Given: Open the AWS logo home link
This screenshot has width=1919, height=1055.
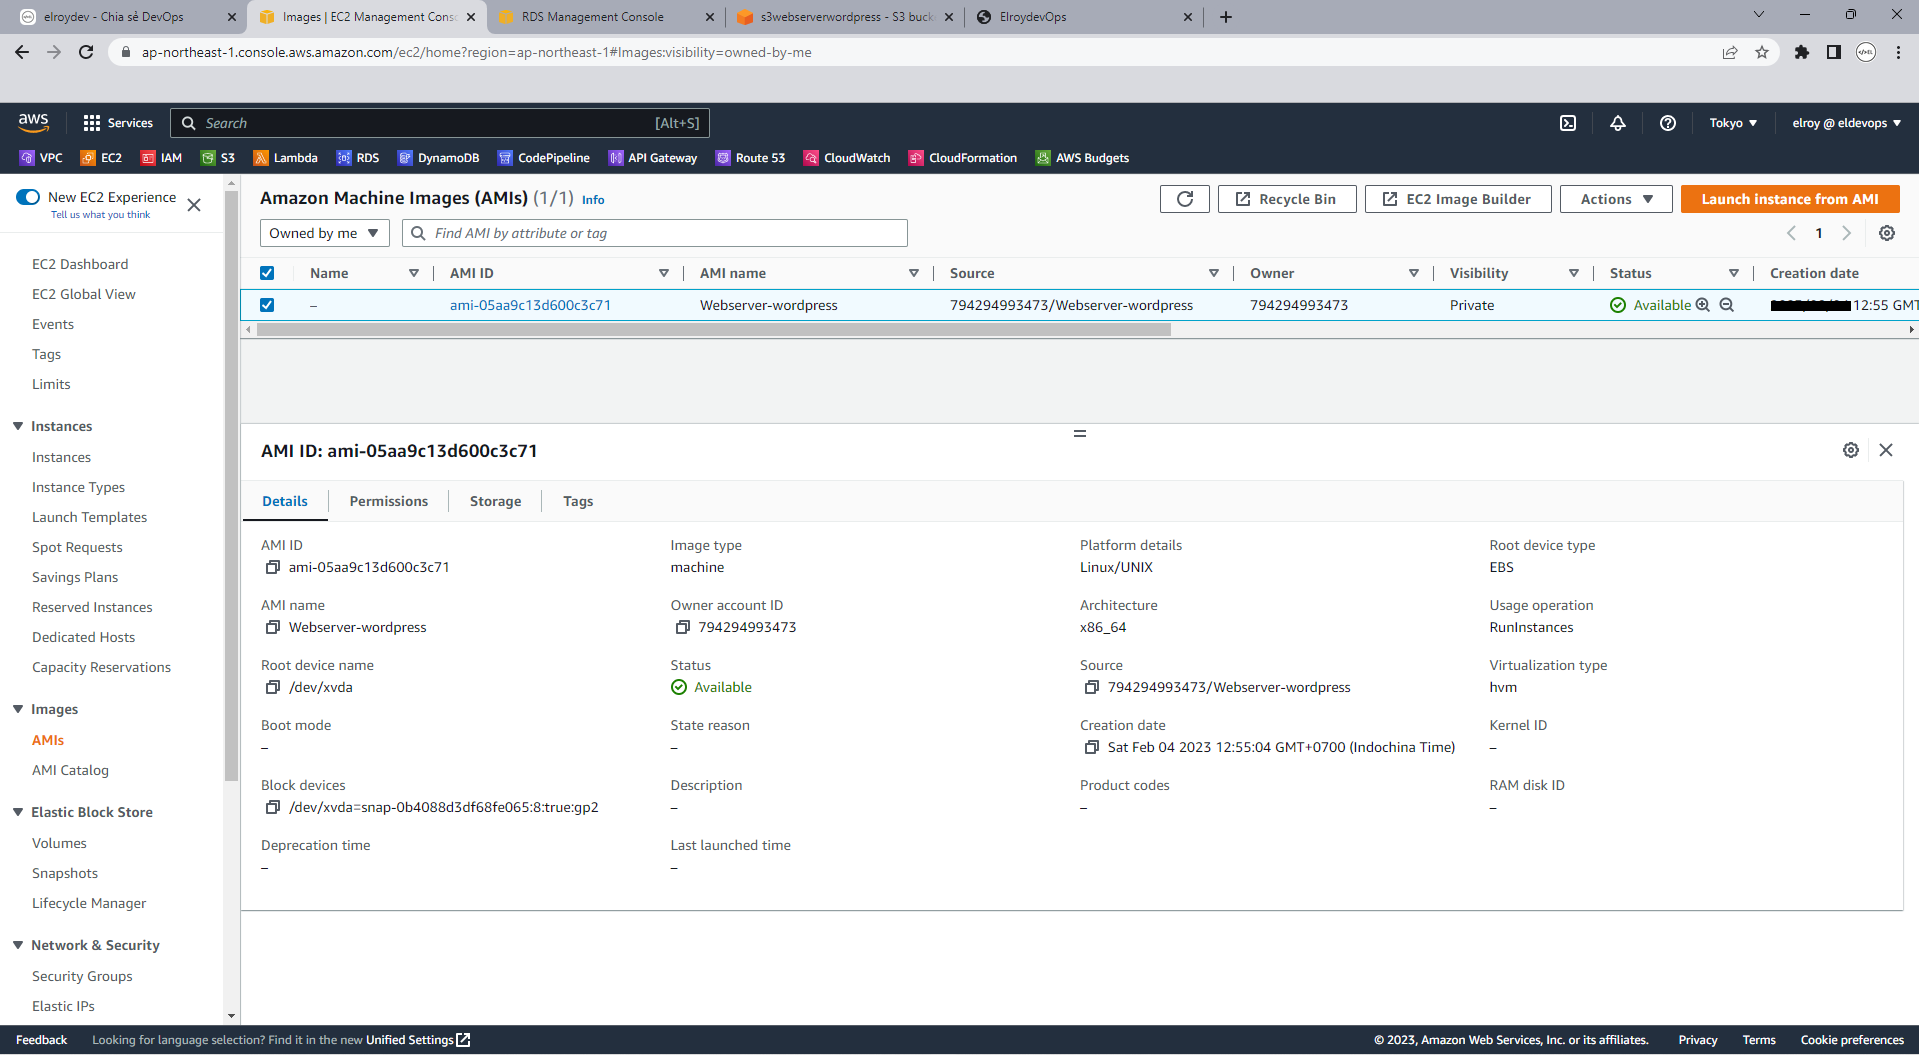Looking at the screenshot, I should 33,122.
